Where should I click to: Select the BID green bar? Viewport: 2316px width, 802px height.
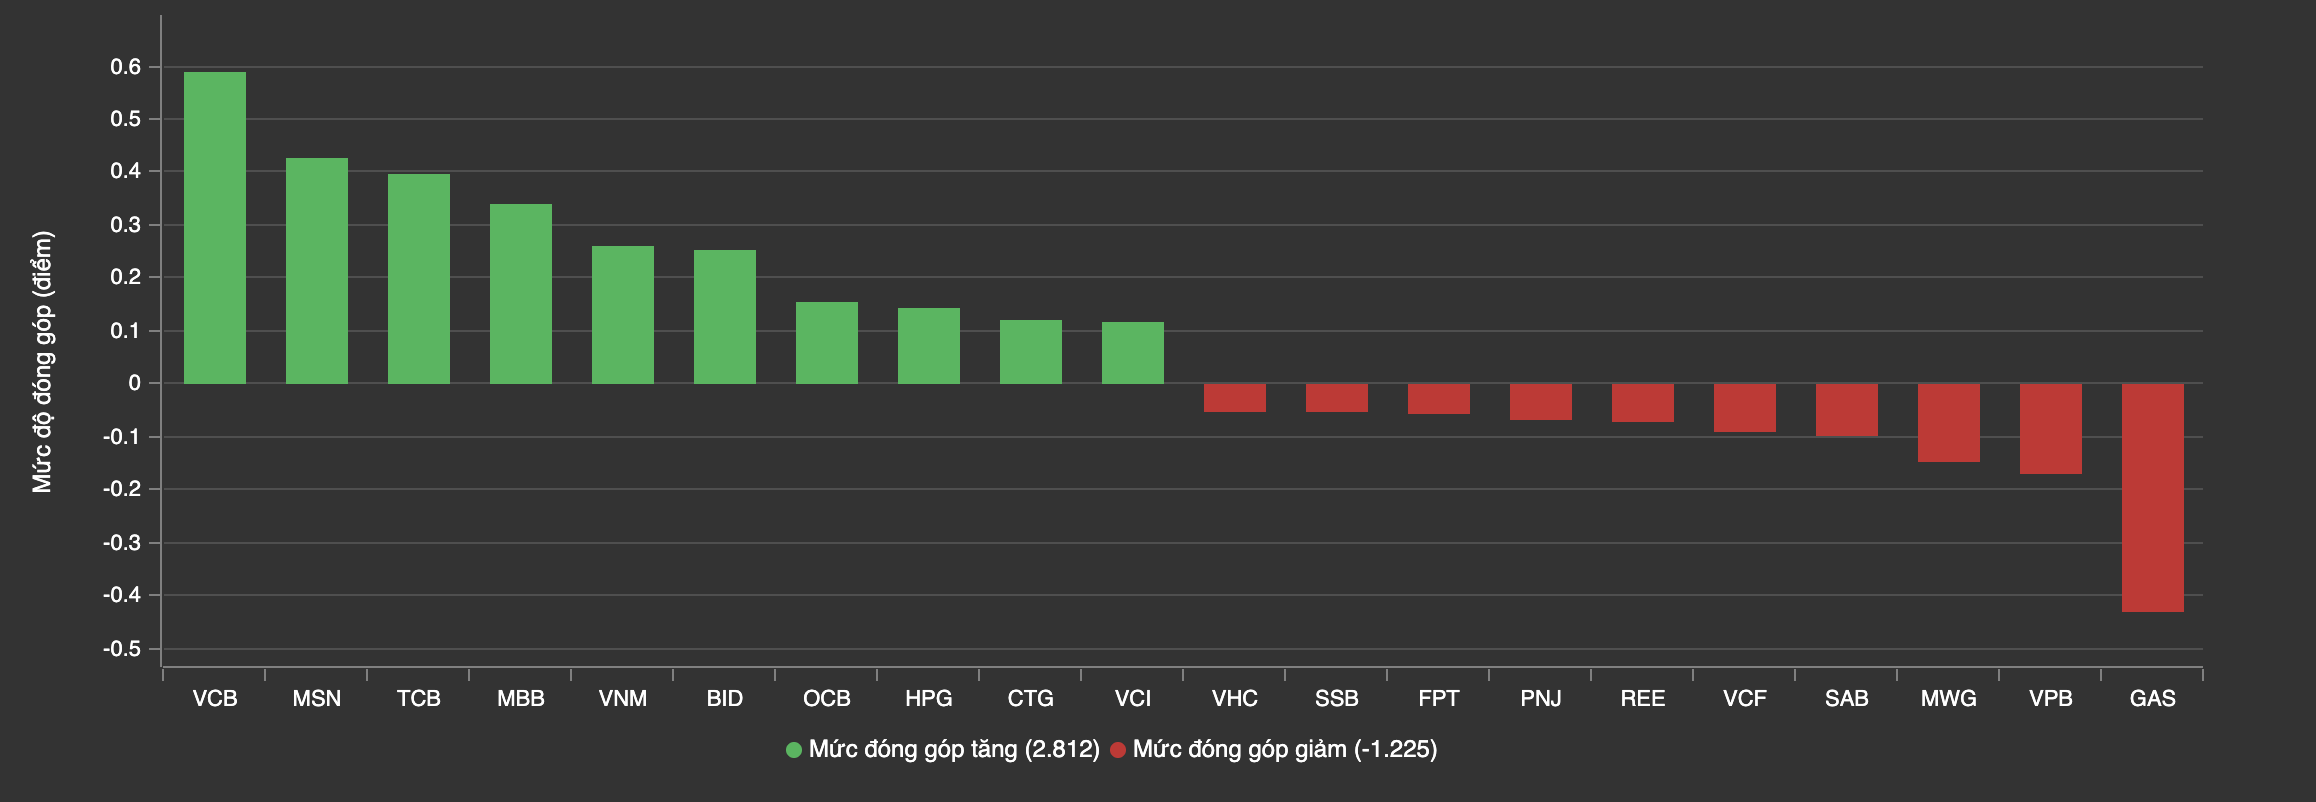725,317
